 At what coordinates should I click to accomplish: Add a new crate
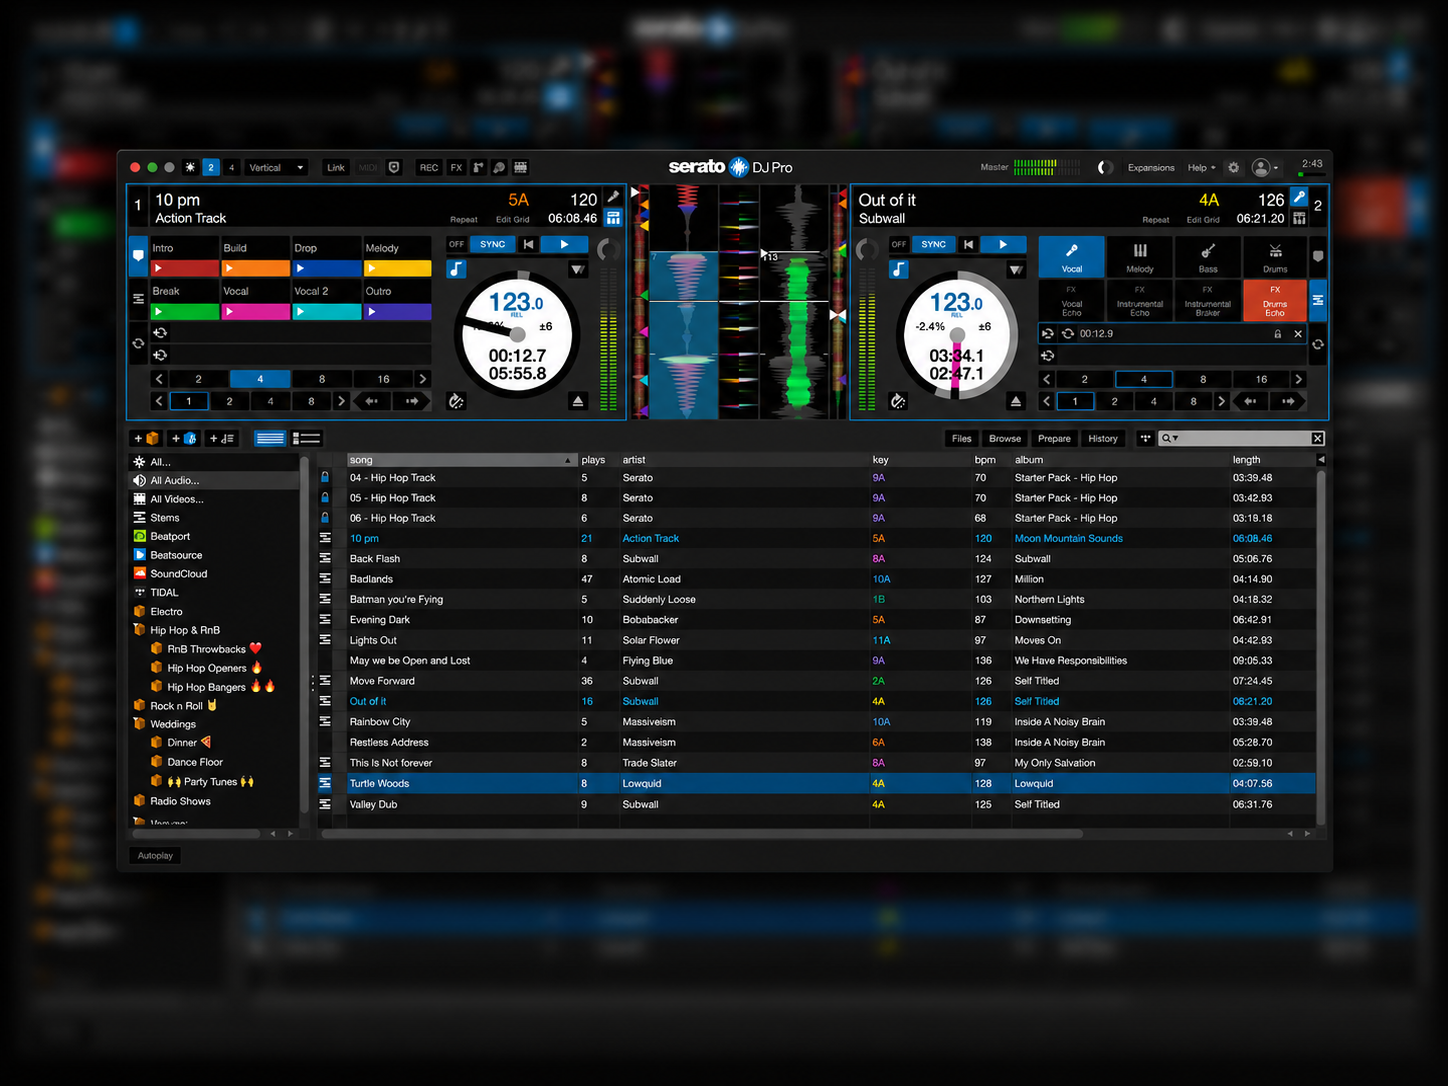coord(146,438)
